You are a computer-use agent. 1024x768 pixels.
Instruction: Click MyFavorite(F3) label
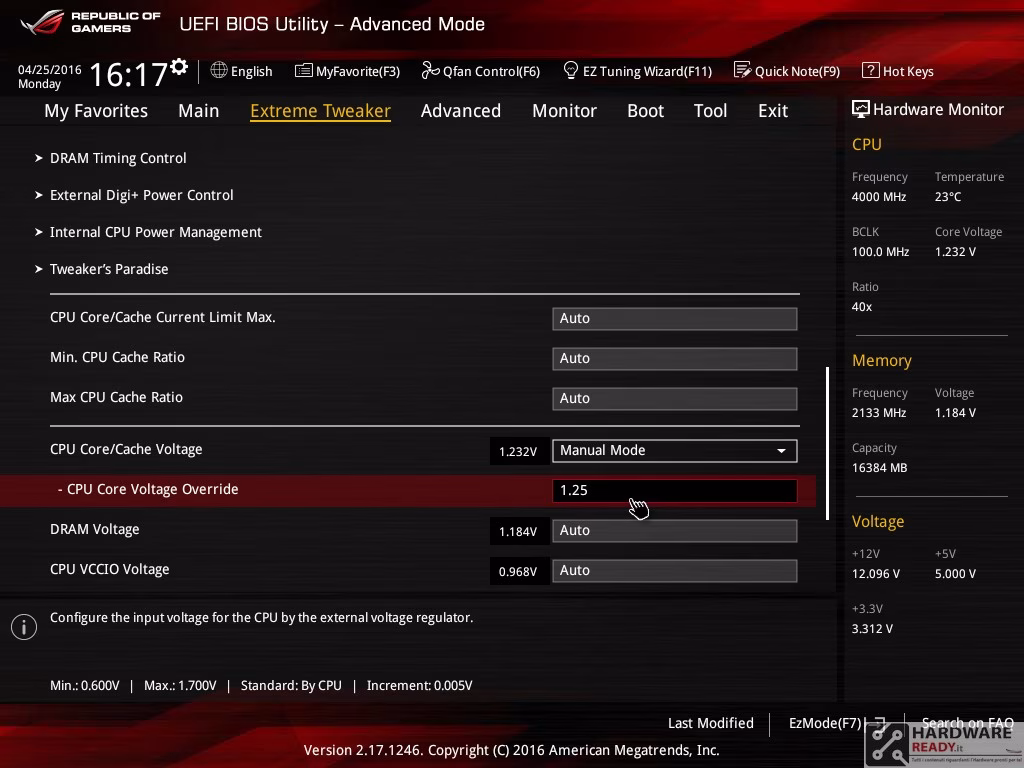pyautogui.click(x=358, y=71)
